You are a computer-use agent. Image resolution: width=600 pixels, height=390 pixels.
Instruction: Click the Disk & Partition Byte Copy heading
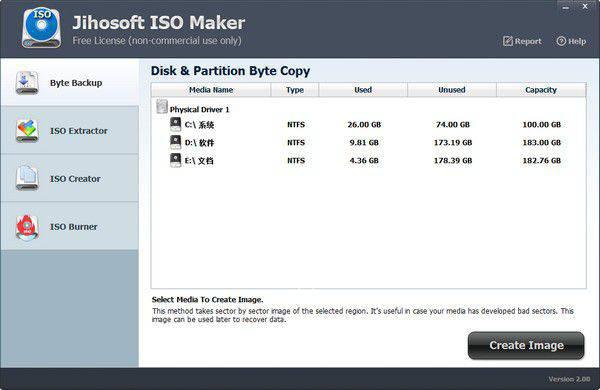[x=230, y=71]
